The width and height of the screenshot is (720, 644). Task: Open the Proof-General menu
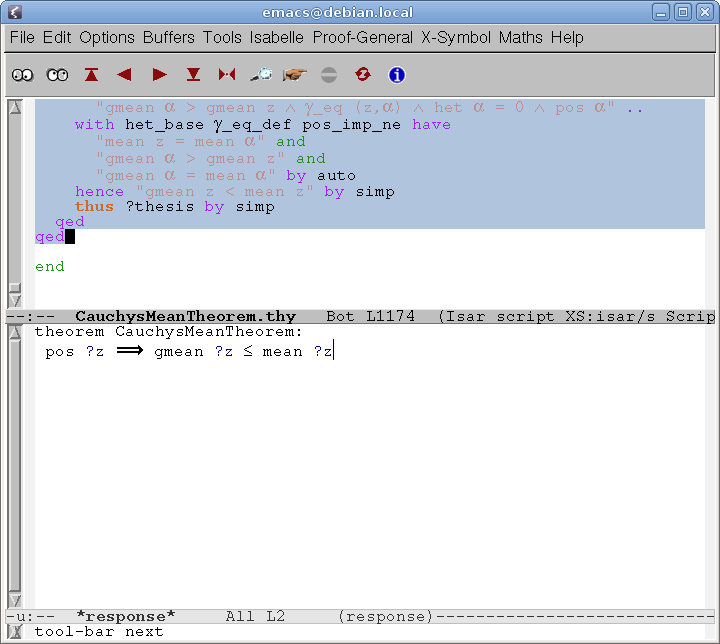(362, 37)
